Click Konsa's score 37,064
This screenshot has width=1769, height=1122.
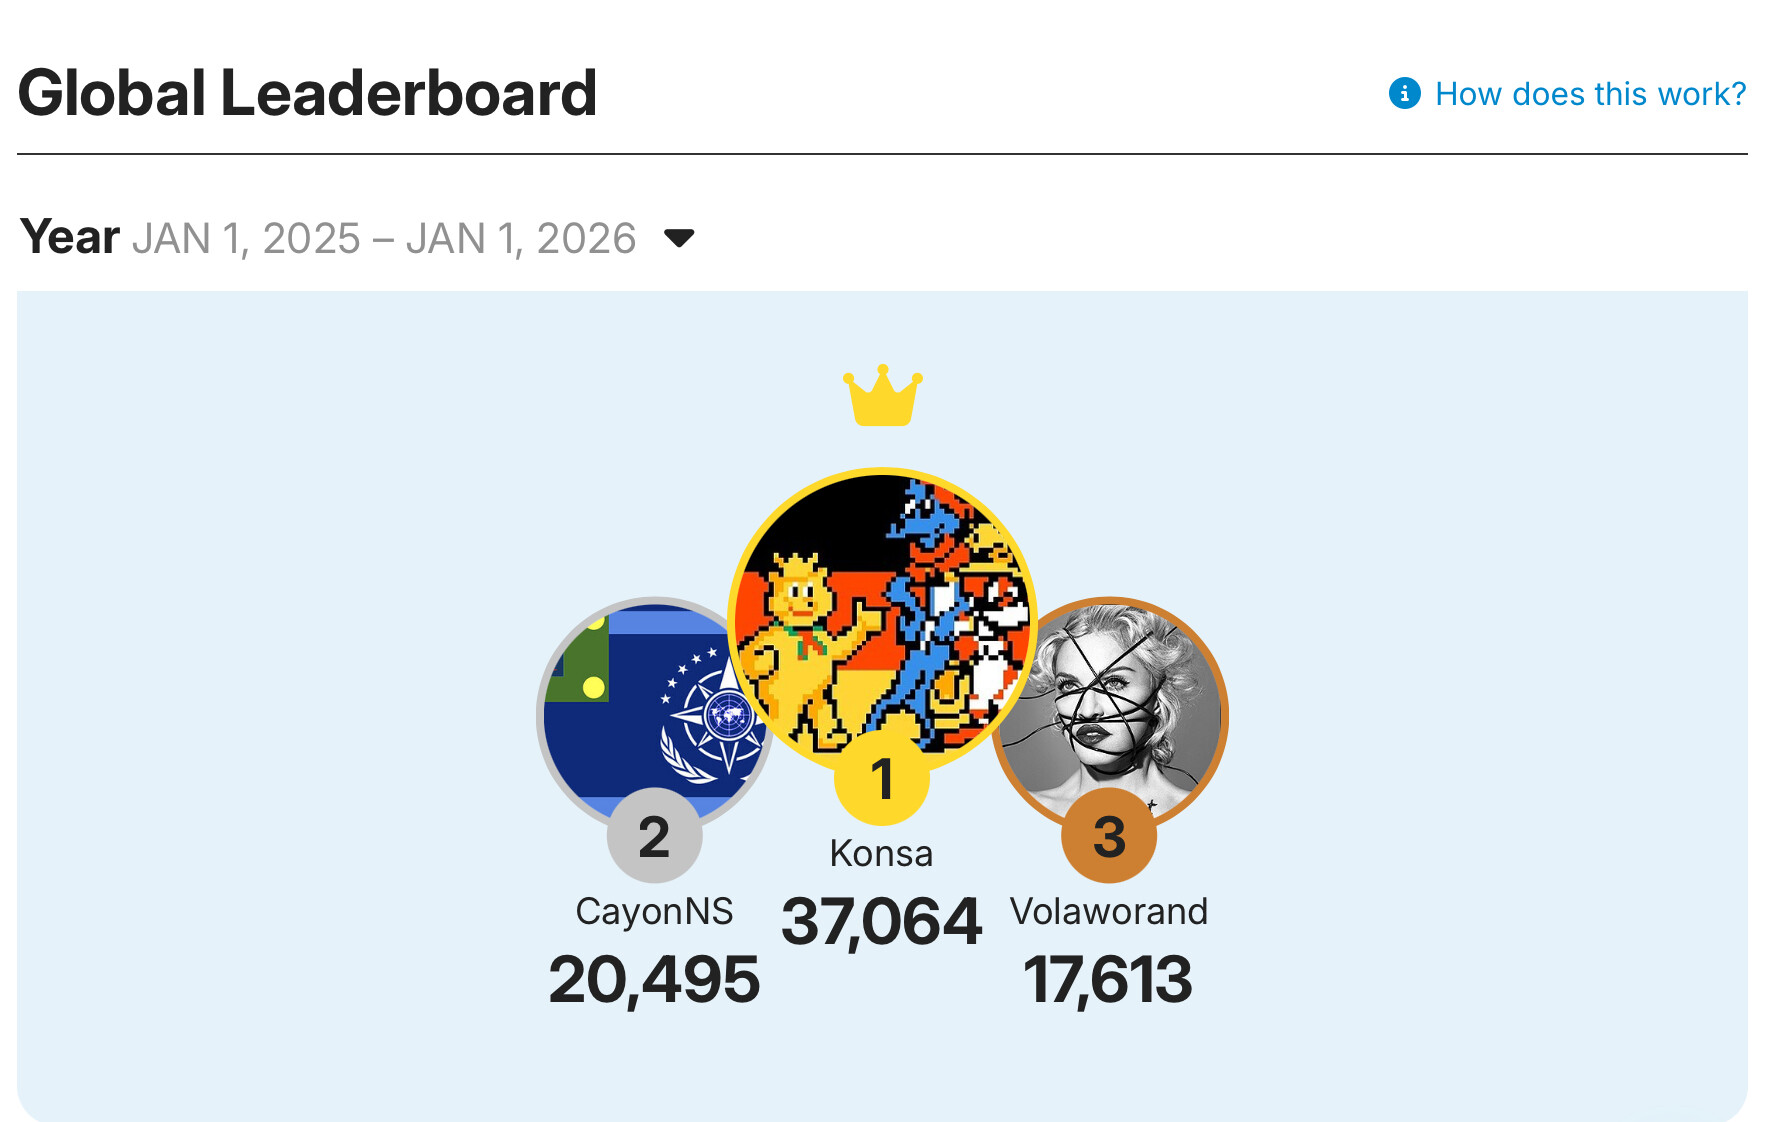881,922
